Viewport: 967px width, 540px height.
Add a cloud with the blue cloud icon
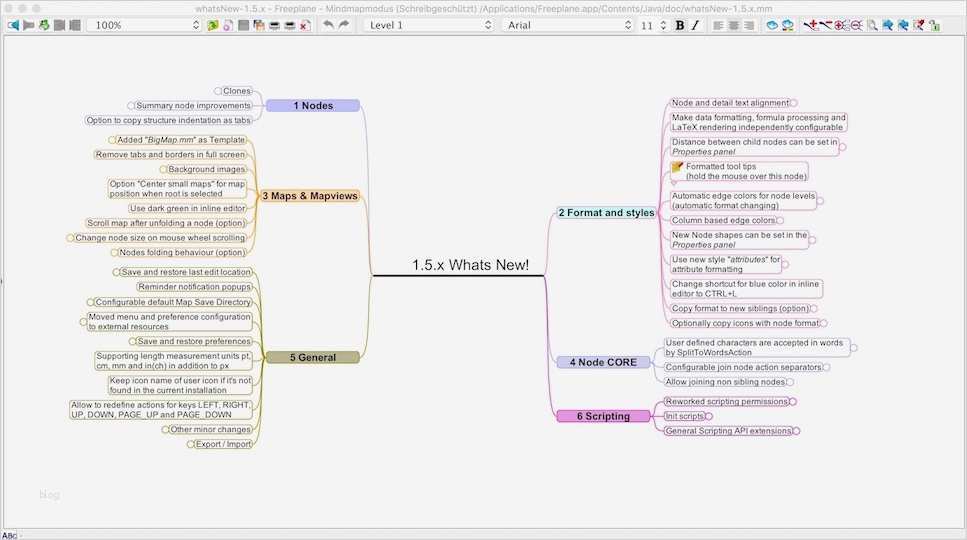coord(772,25)
